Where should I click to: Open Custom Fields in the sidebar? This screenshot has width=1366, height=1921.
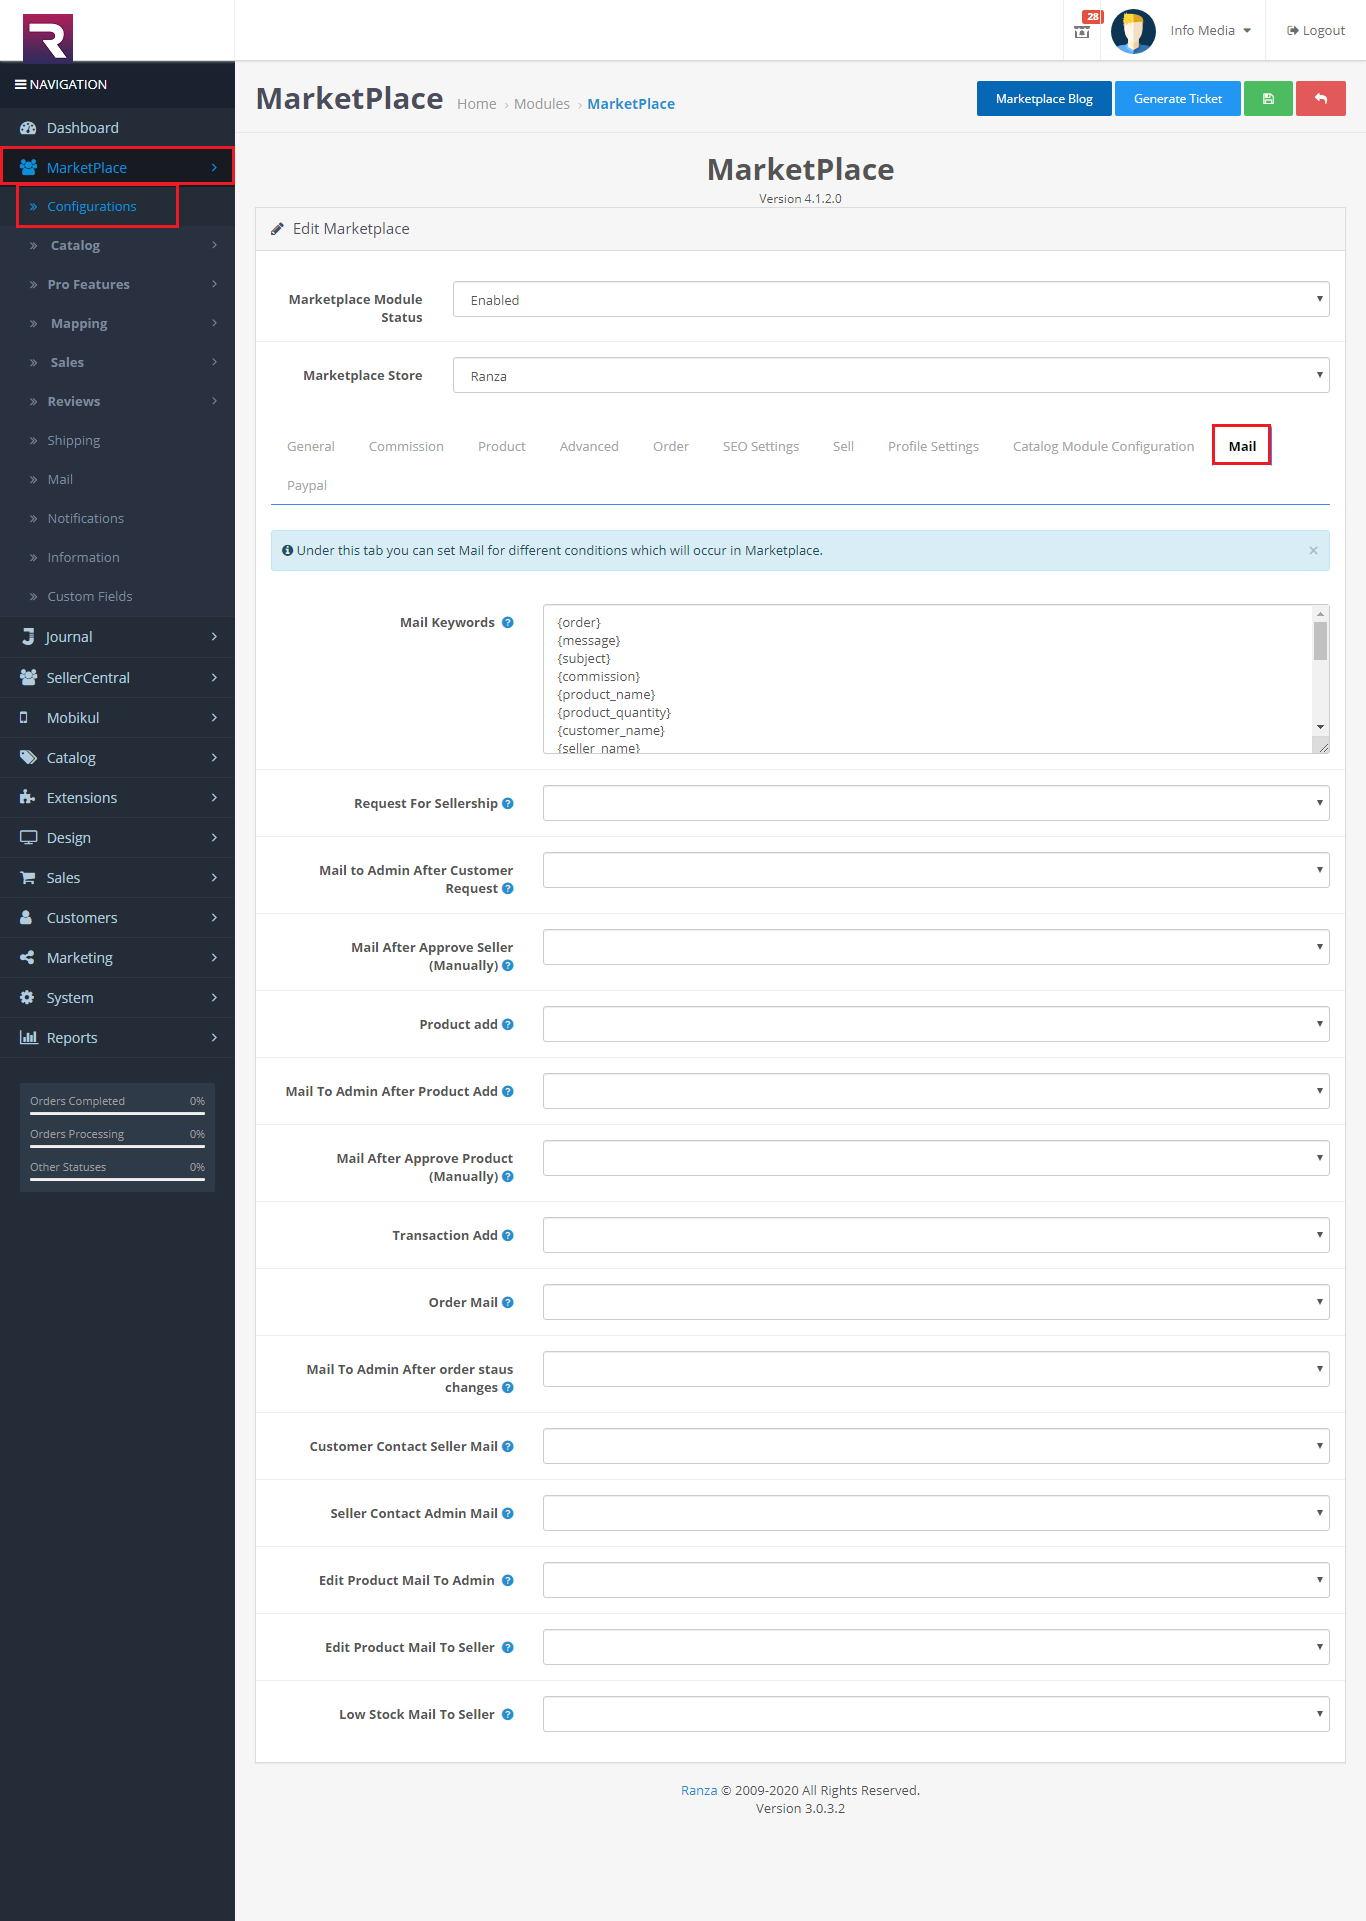[90, 597]
